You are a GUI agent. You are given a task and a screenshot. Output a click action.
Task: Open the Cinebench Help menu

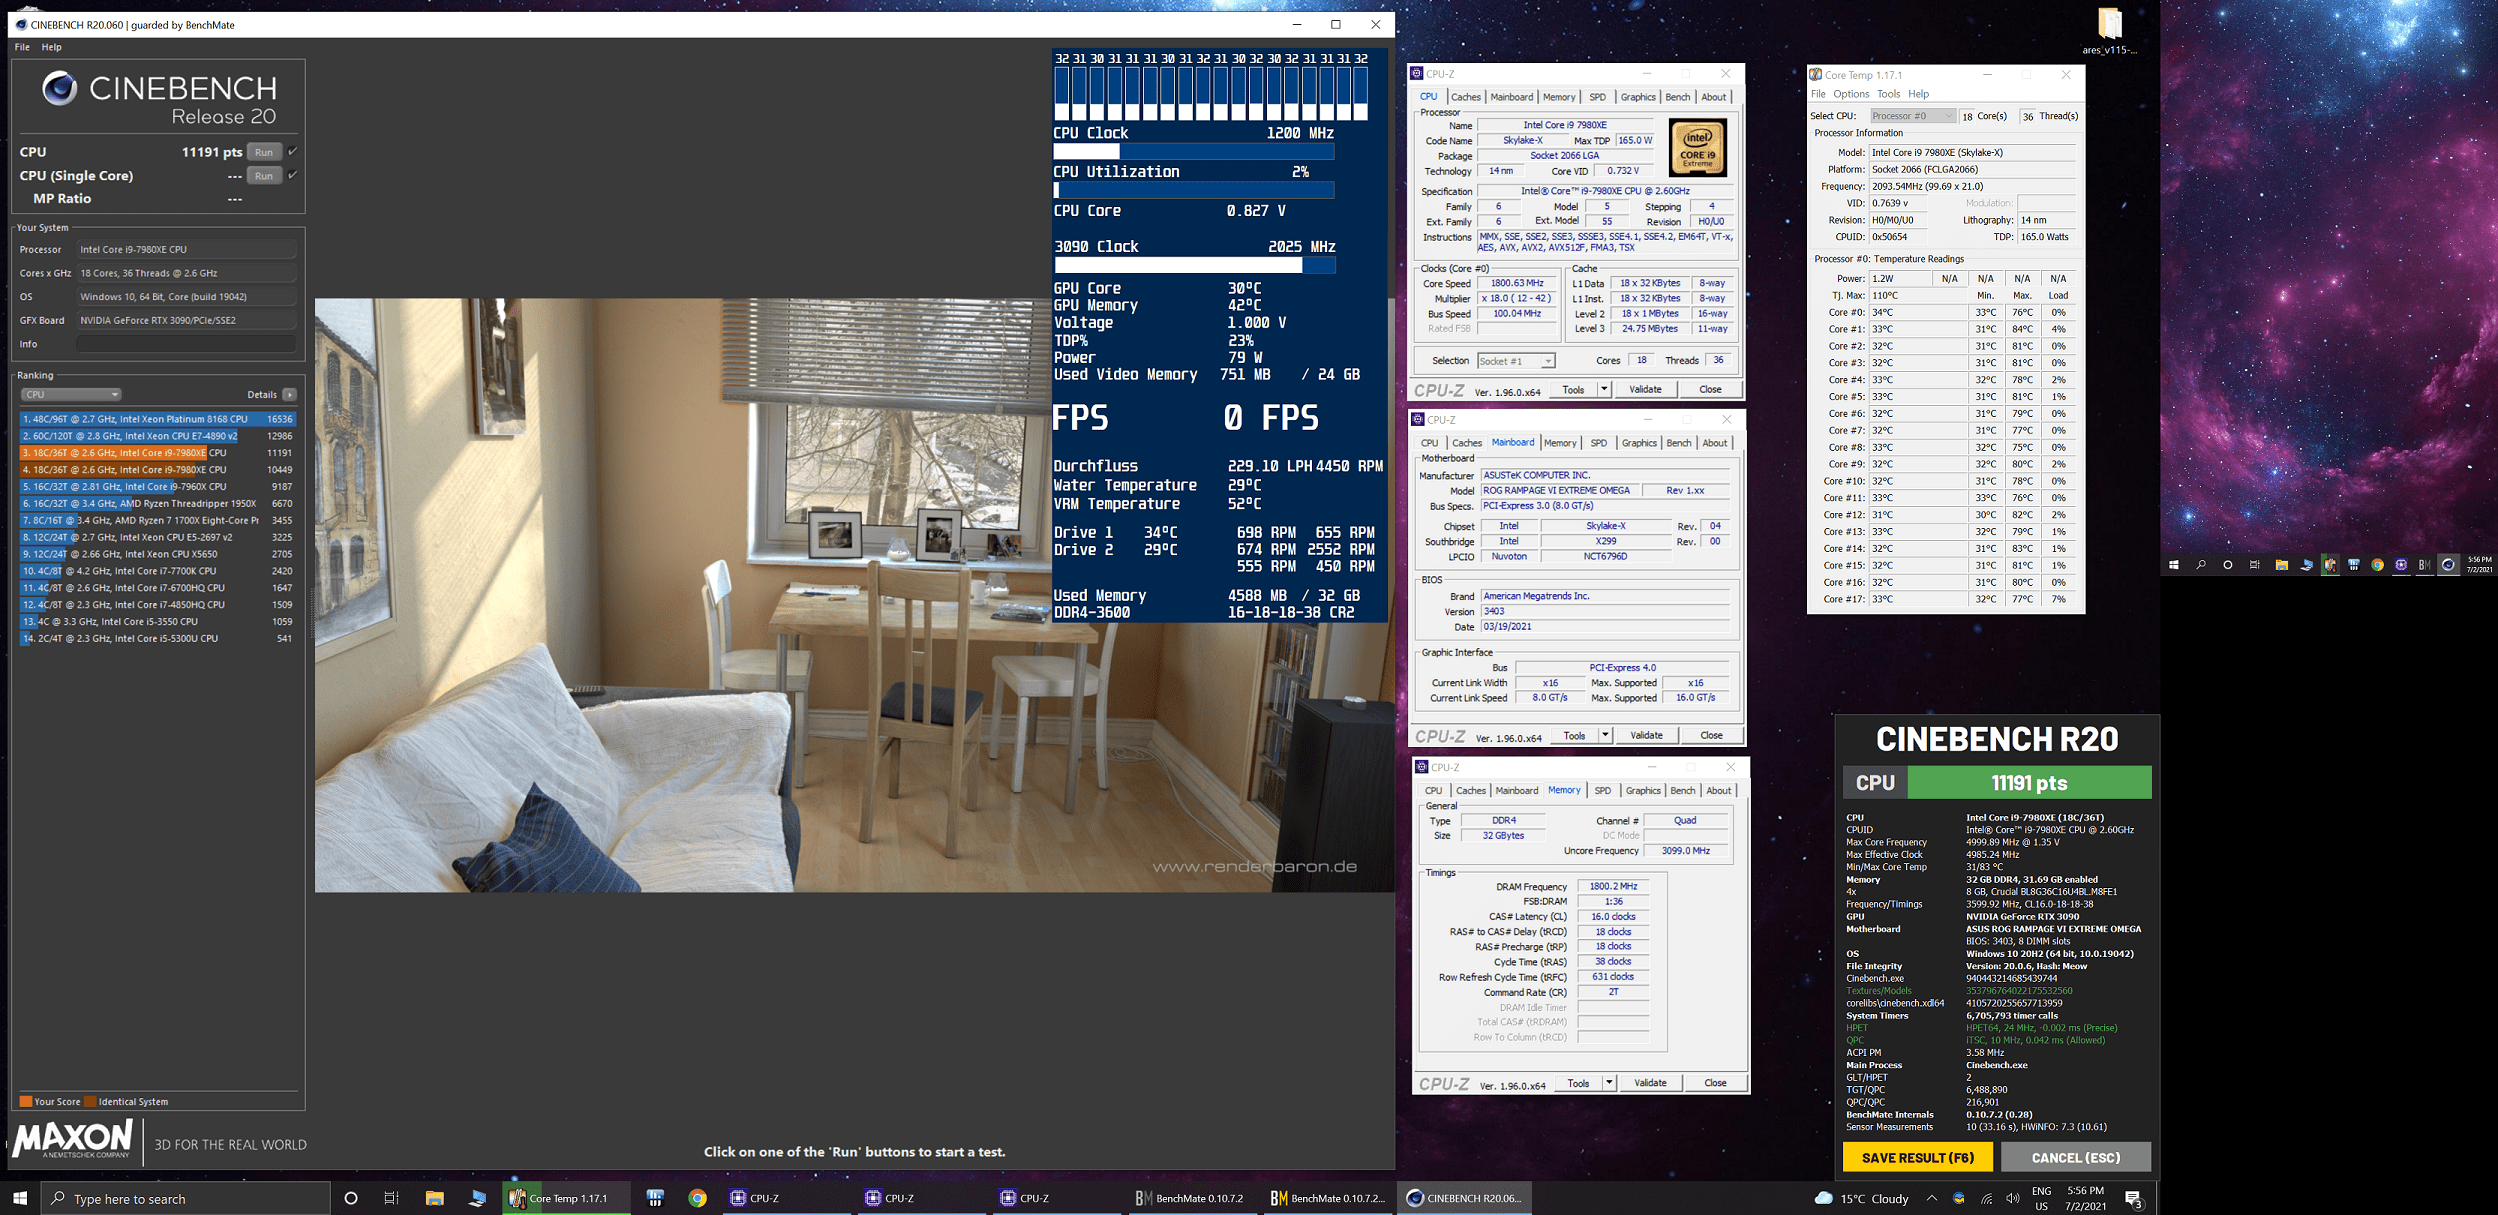[x=51, y=47]
